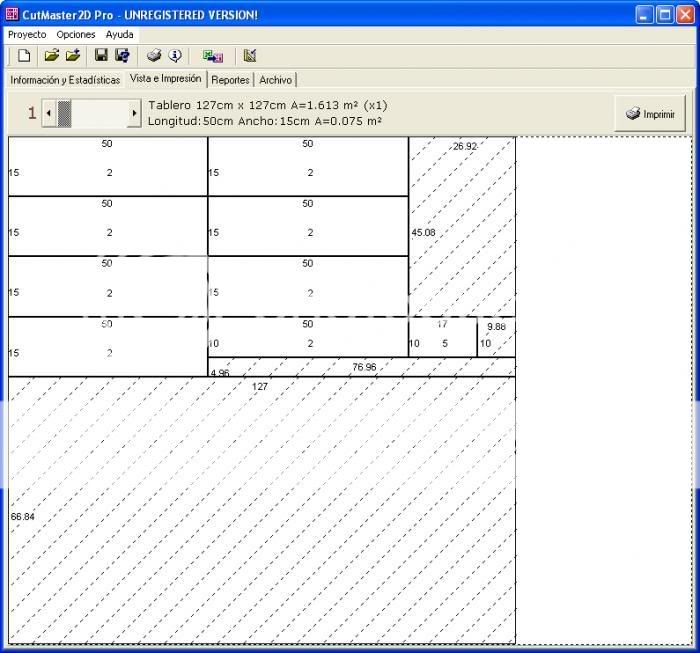Select the Reportes tab
The width and height of the screenshot is (700, 653).
tap(230, 80)
